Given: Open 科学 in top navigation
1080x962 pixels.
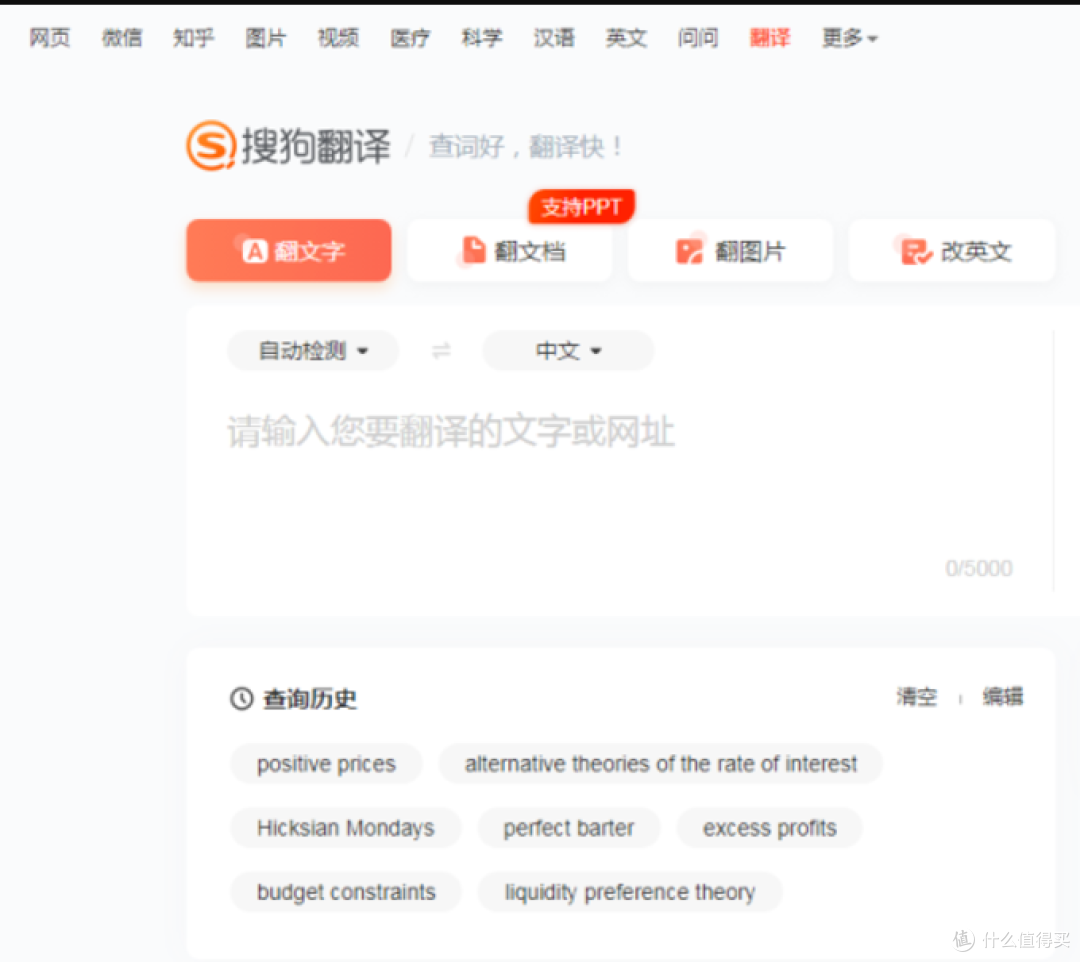Looking at the screenshot, I should 481,38.
